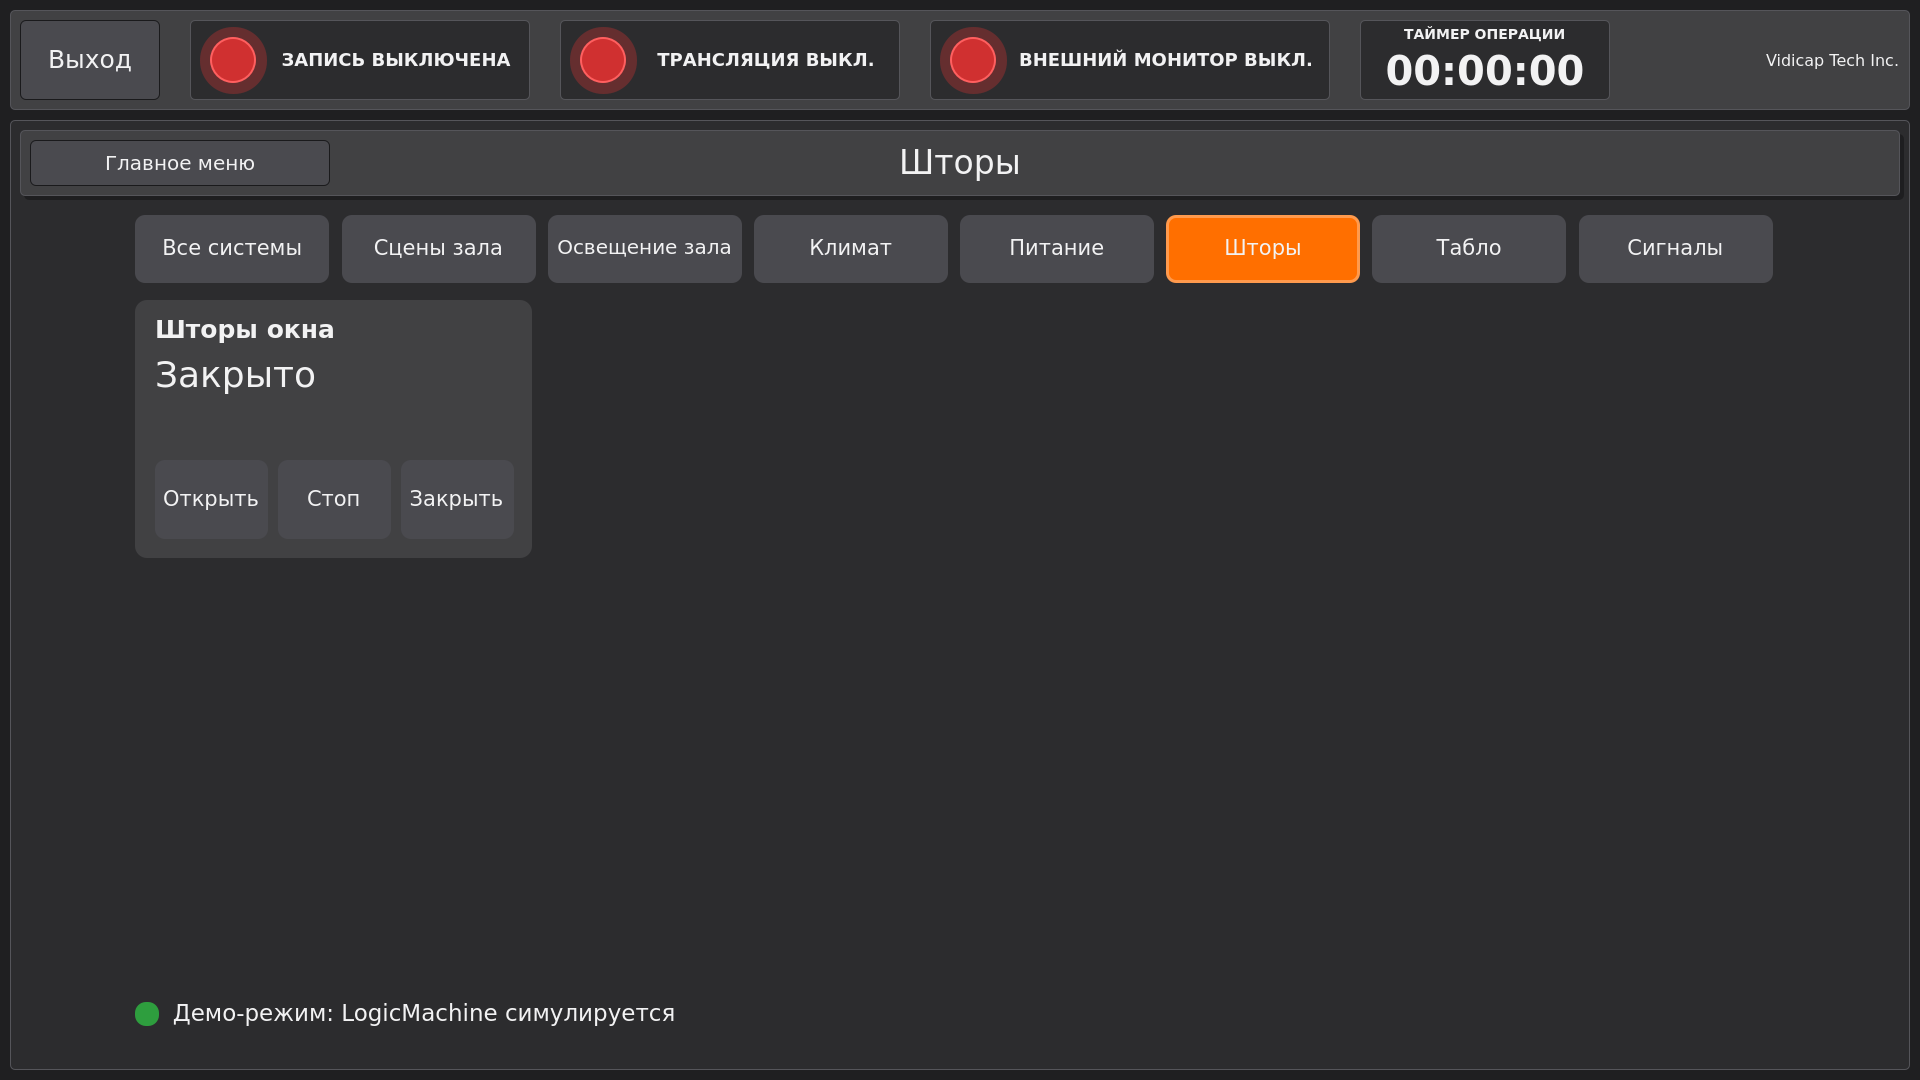1920x1080 pixels.
Task: Click the Шторы page heading
Action: click(x=960, y=162)
